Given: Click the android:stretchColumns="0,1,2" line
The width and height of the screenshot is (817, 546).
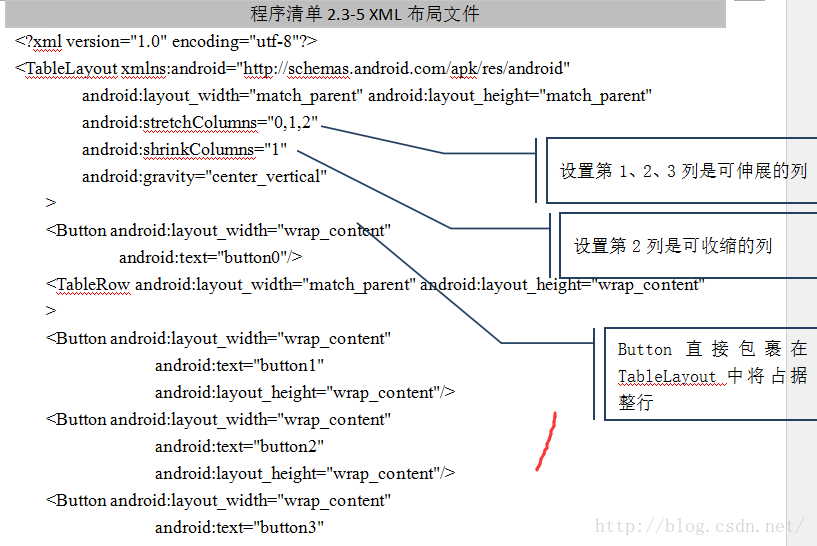Looking at the screenshot, I should point(200,123).
